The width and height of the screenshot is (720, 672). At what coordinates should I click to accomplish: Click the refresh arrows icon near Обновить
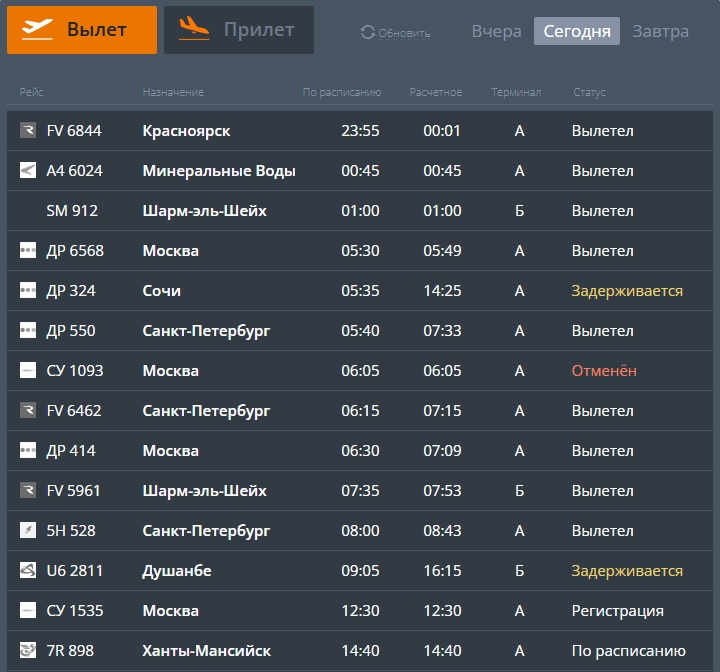[368, 33]
